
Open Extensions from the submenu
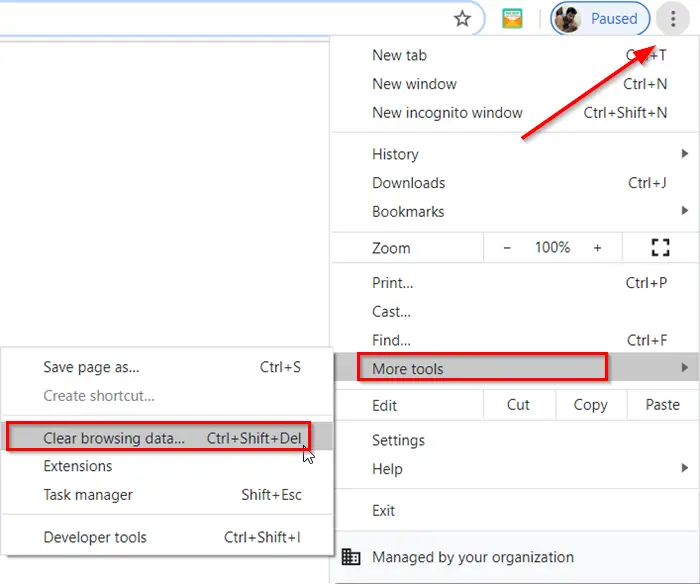(168, 466)
